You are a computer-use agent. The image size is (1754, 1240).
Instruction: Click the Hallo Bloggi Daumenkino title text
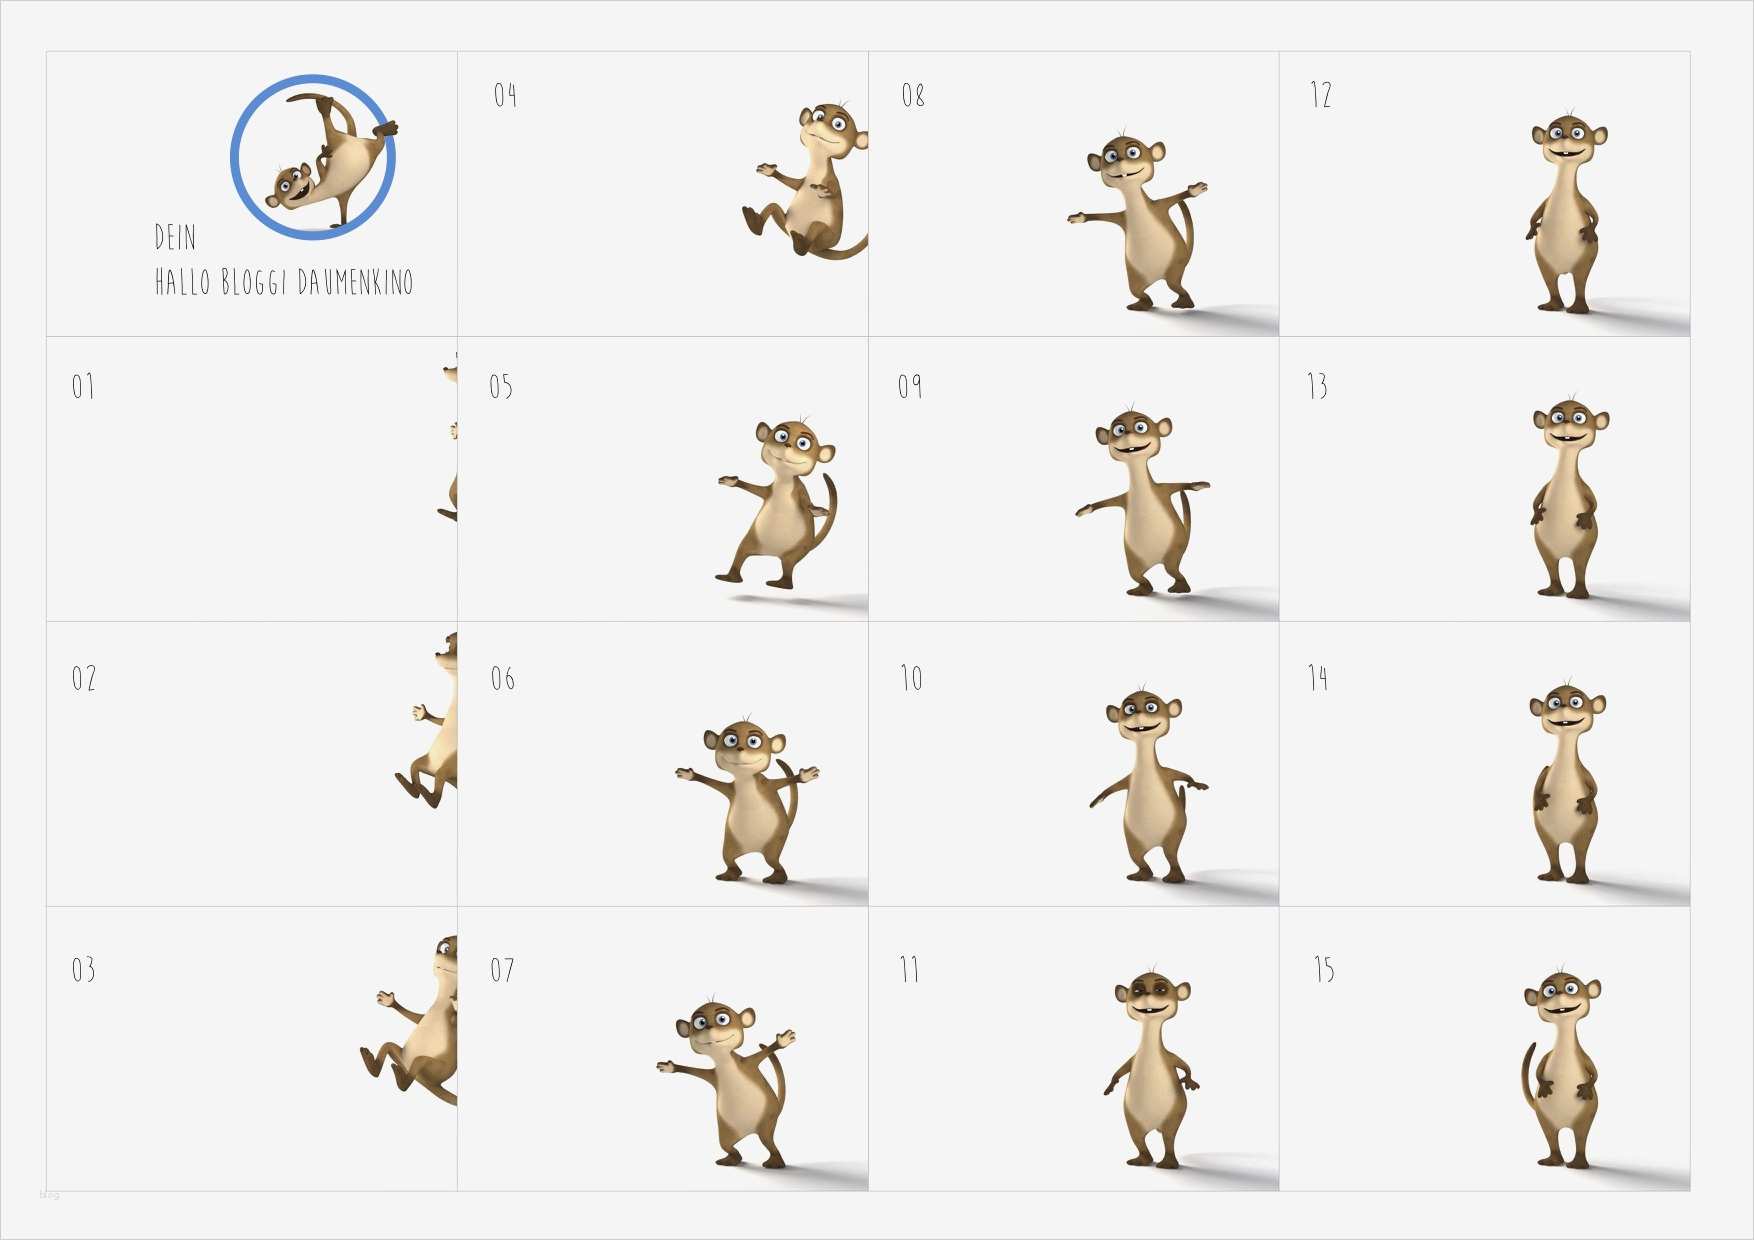click(x=284, y=282)
